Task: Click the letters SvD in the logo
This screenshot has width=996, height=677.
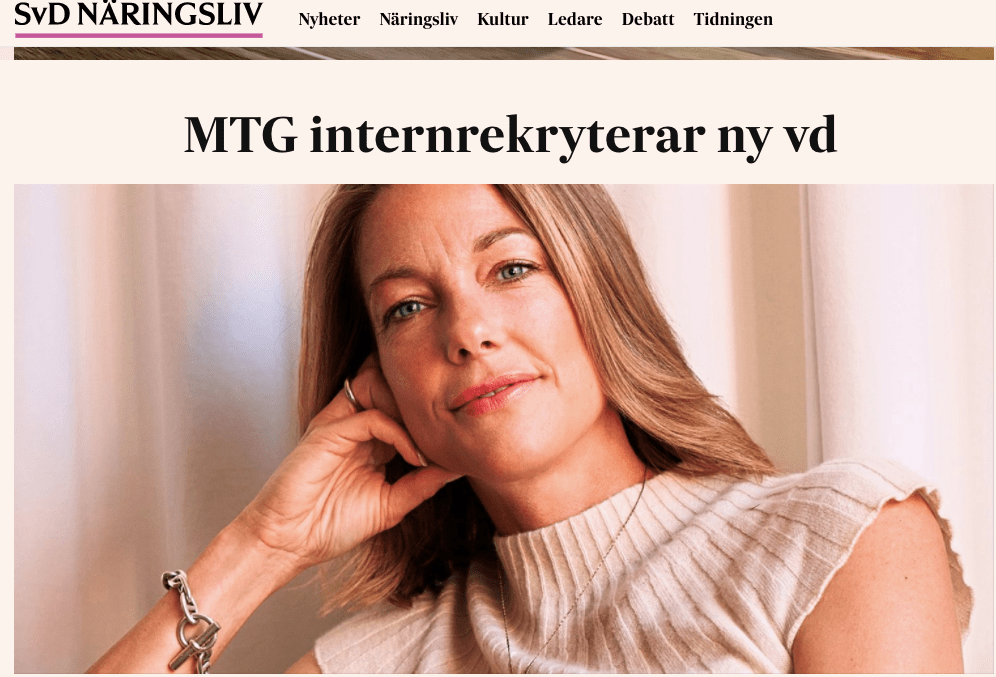Action: (42, 14)
